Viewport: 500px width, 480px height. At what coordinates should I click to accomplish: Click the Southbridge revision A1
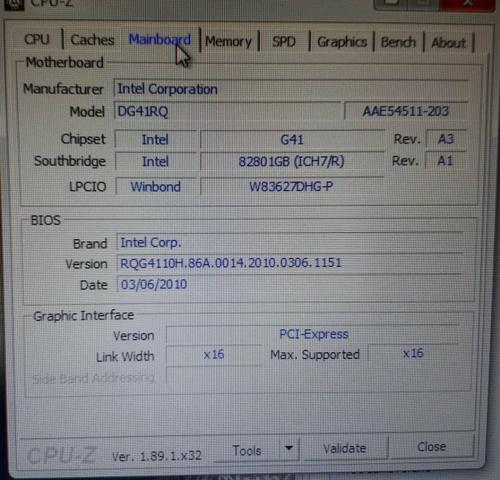(445, 161)
